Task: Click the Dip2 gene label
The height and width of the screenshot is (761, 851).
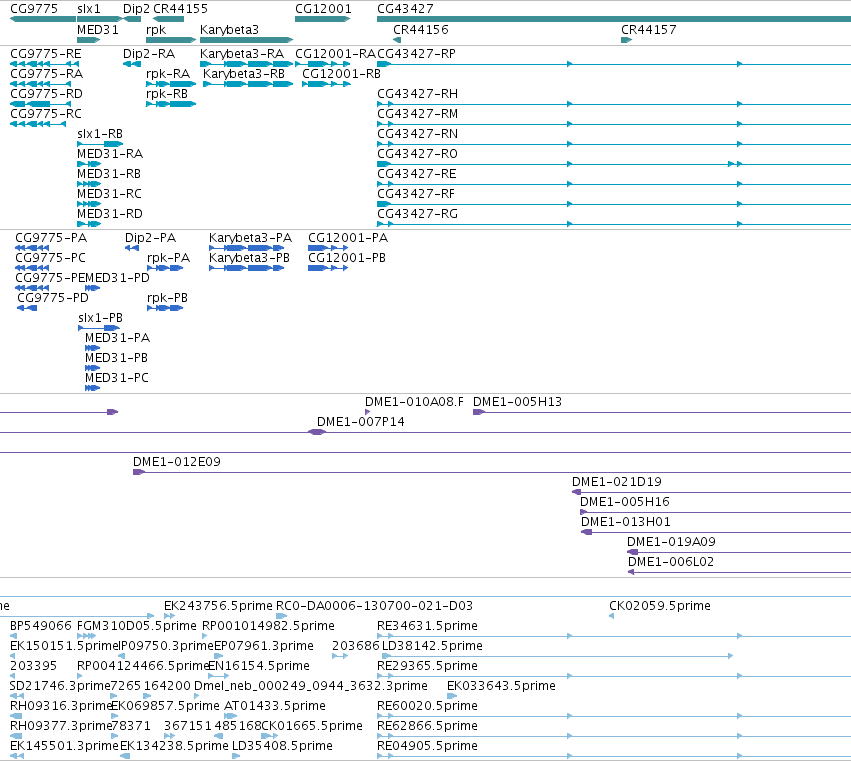Action: (x=136, y=9)
